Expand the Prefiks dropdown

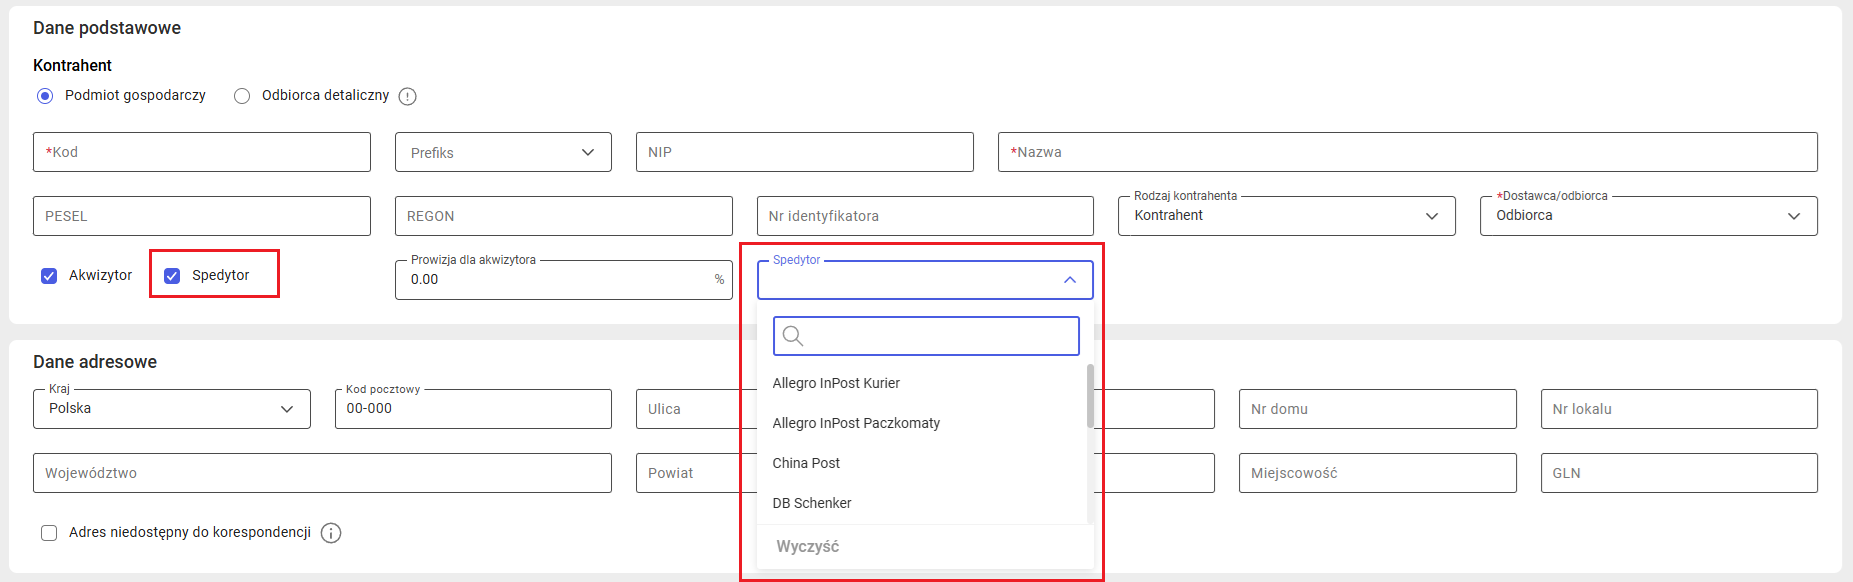[587, 152]
